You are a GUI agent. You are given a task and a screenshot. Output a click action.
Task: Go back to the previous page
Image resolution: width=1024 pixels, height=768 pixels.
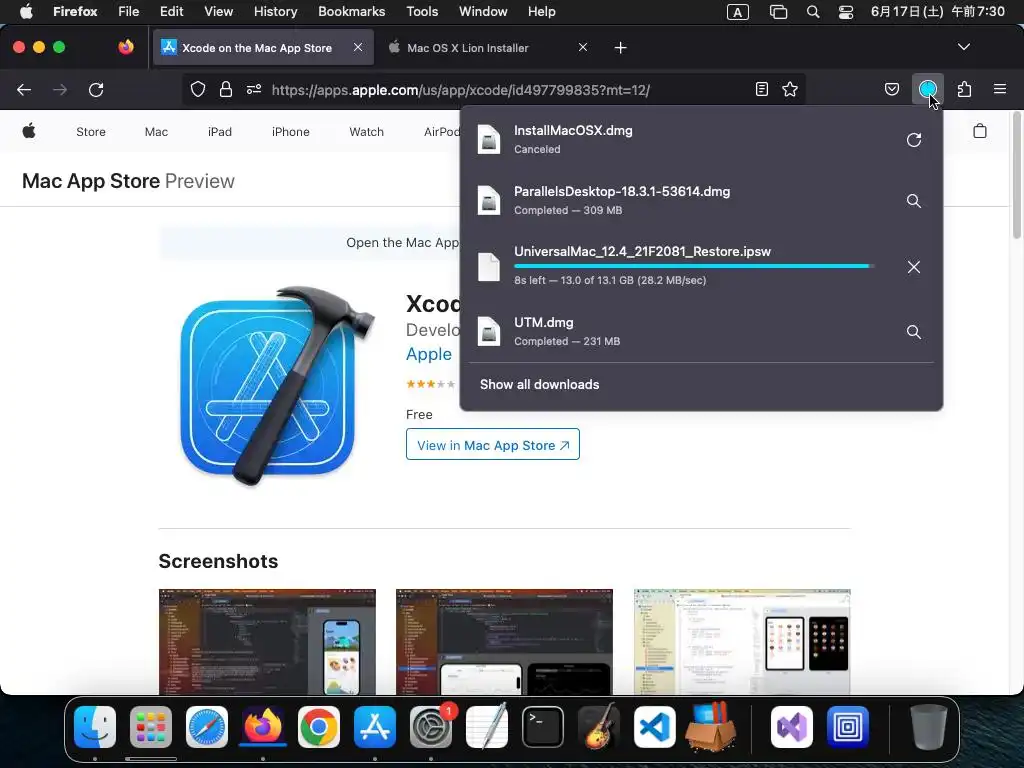pos(24,89)
